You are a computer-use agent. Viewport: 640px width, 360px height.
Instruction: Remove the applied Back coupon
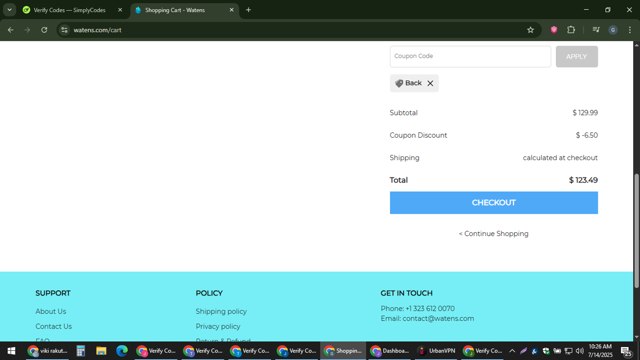pos(430,83)
